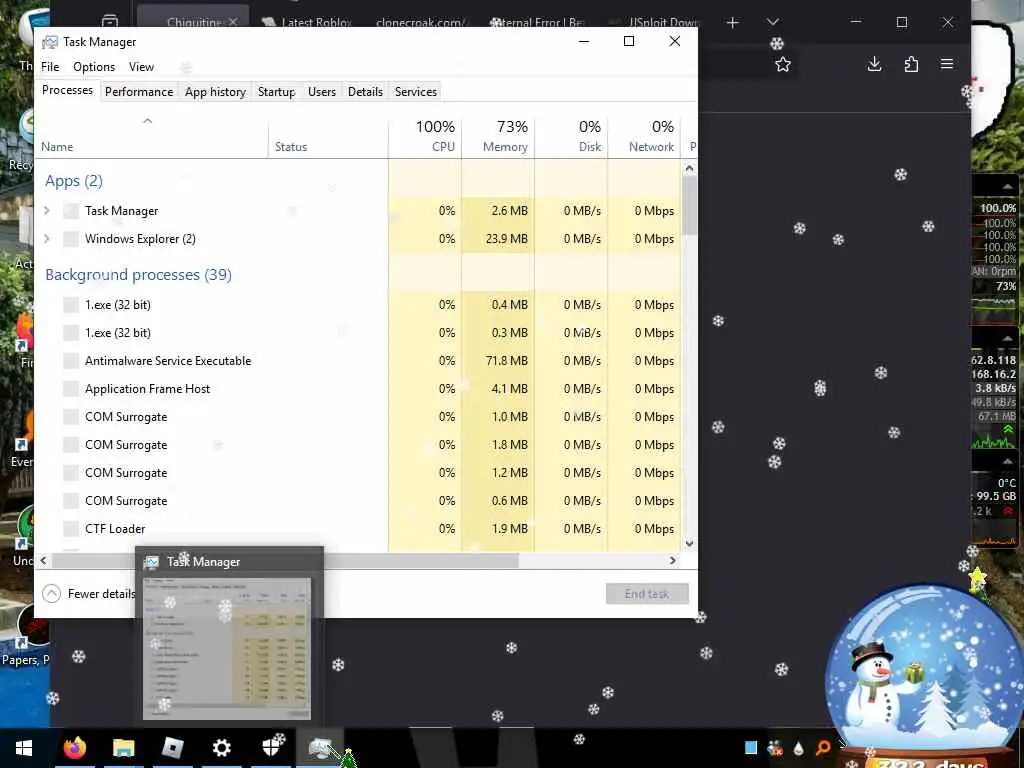This screenshot has height=768, width=1024.
Task: Sort processes by CPU column
Action: pos(424,136)
